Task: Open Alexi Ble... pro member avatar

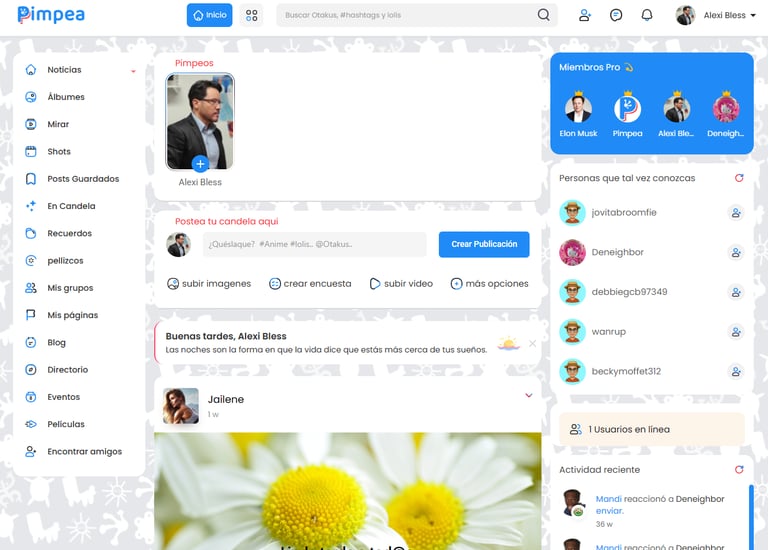Action: [676, 108]
